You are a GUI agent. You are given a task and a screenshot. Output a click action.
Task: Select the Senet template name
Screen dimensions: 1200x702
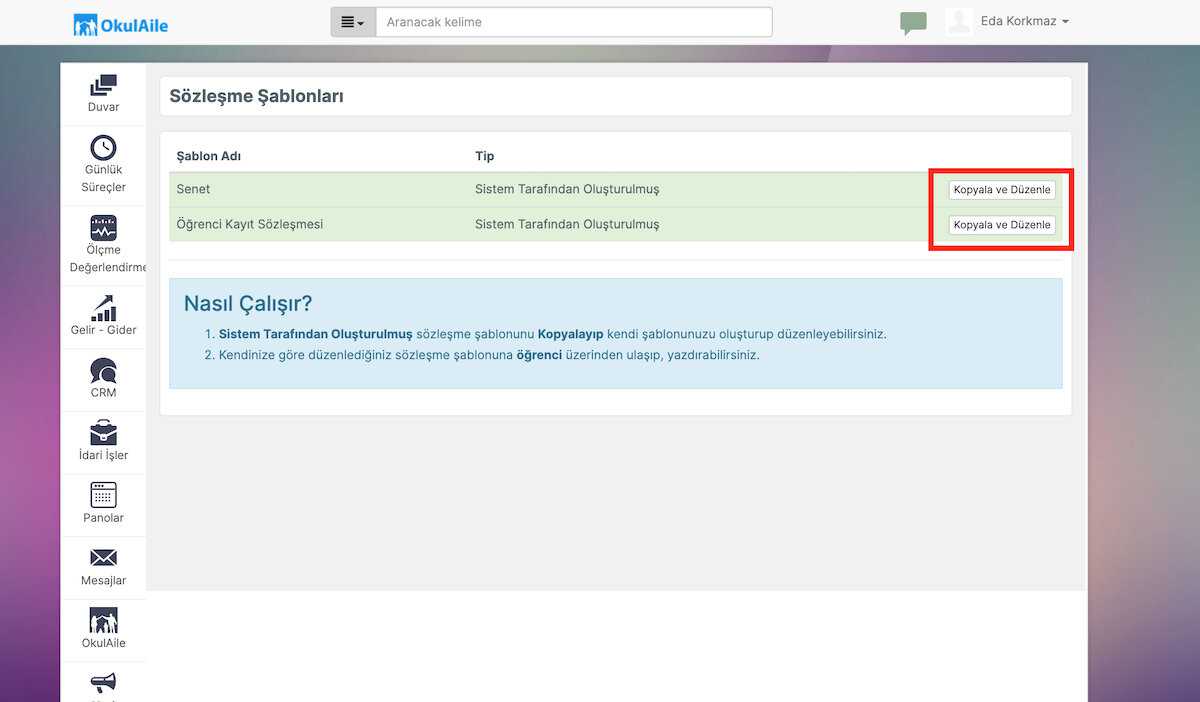[193, 189]
